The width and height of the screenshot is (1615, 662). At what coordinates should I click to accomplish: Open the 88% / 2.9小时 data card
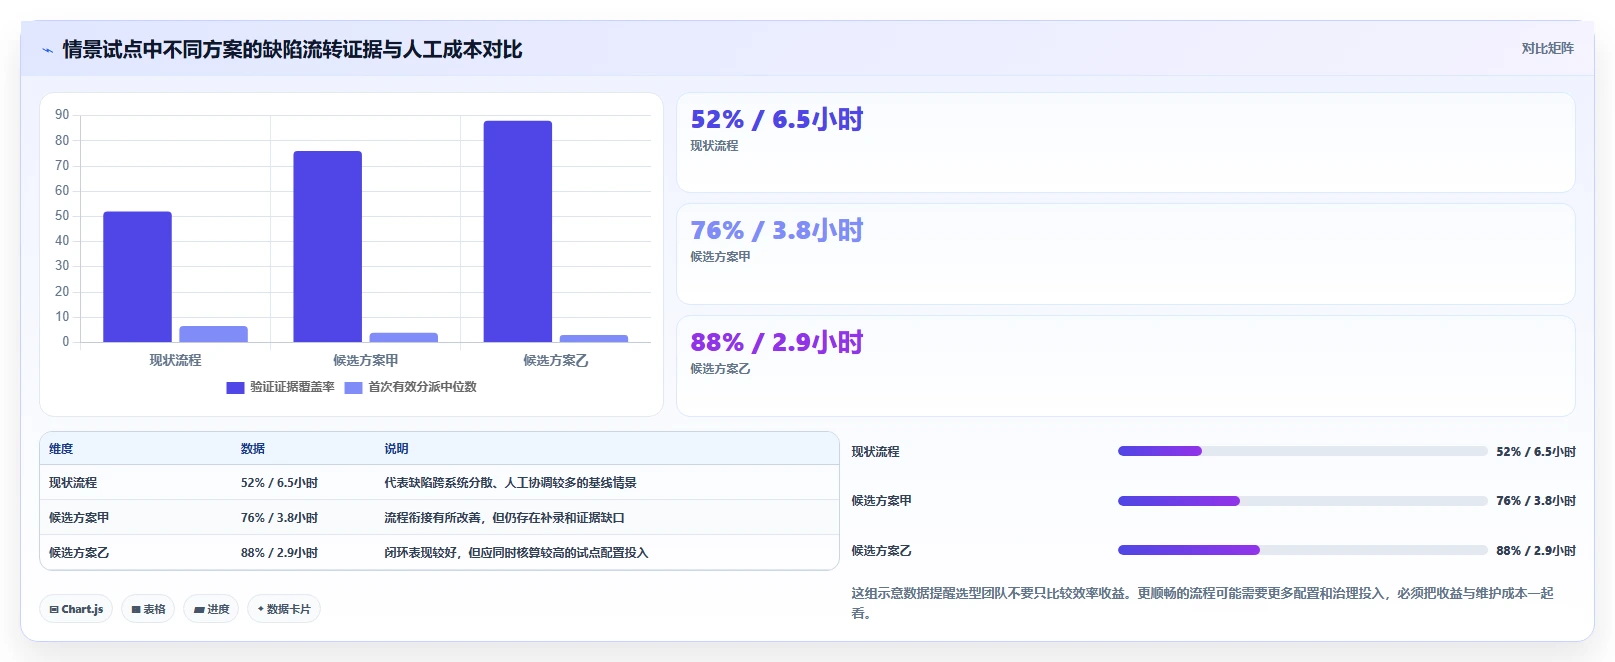[1125, 366]
